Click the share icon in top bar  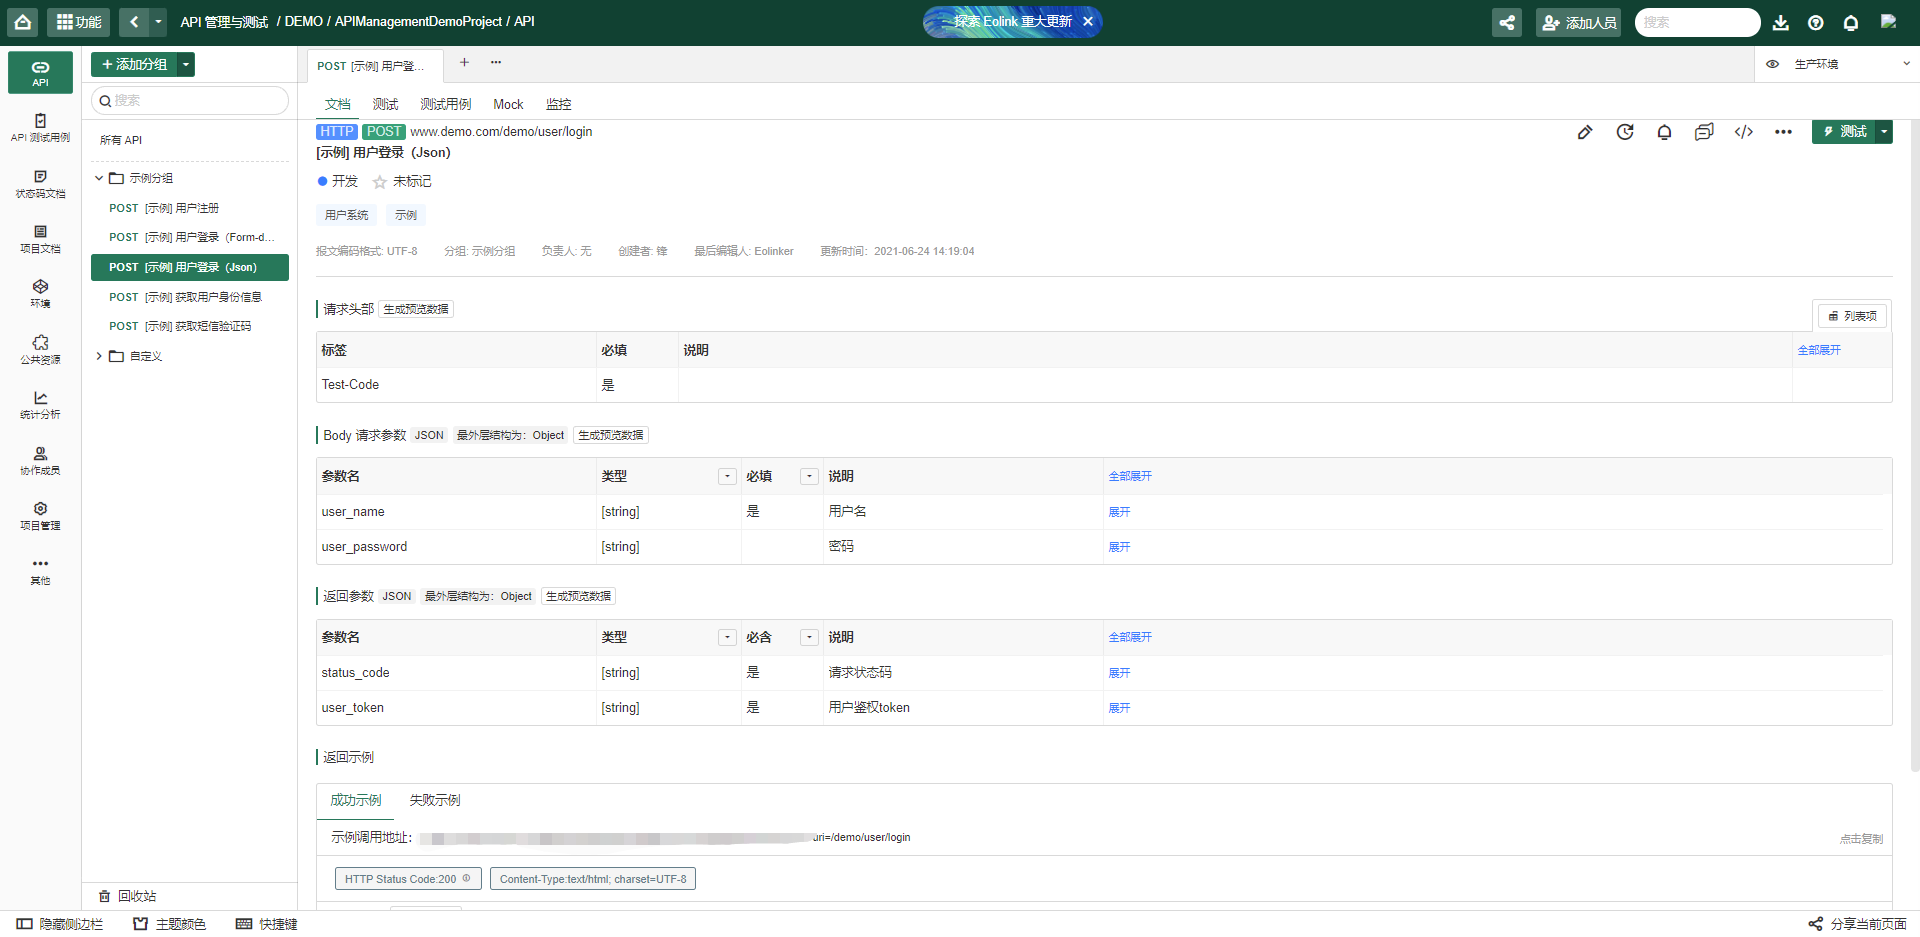(x=1506, y=22)
